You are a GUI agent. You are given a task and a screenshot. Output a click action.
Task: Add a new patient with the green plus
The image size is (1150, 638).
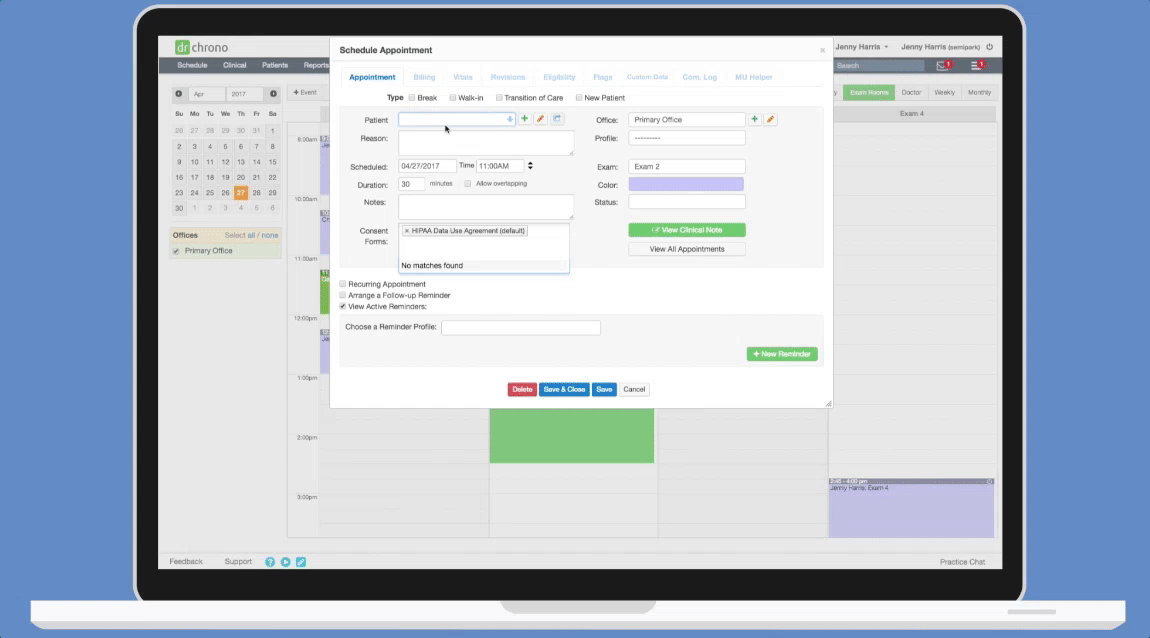pyautogui.click(x=524, y=119)
